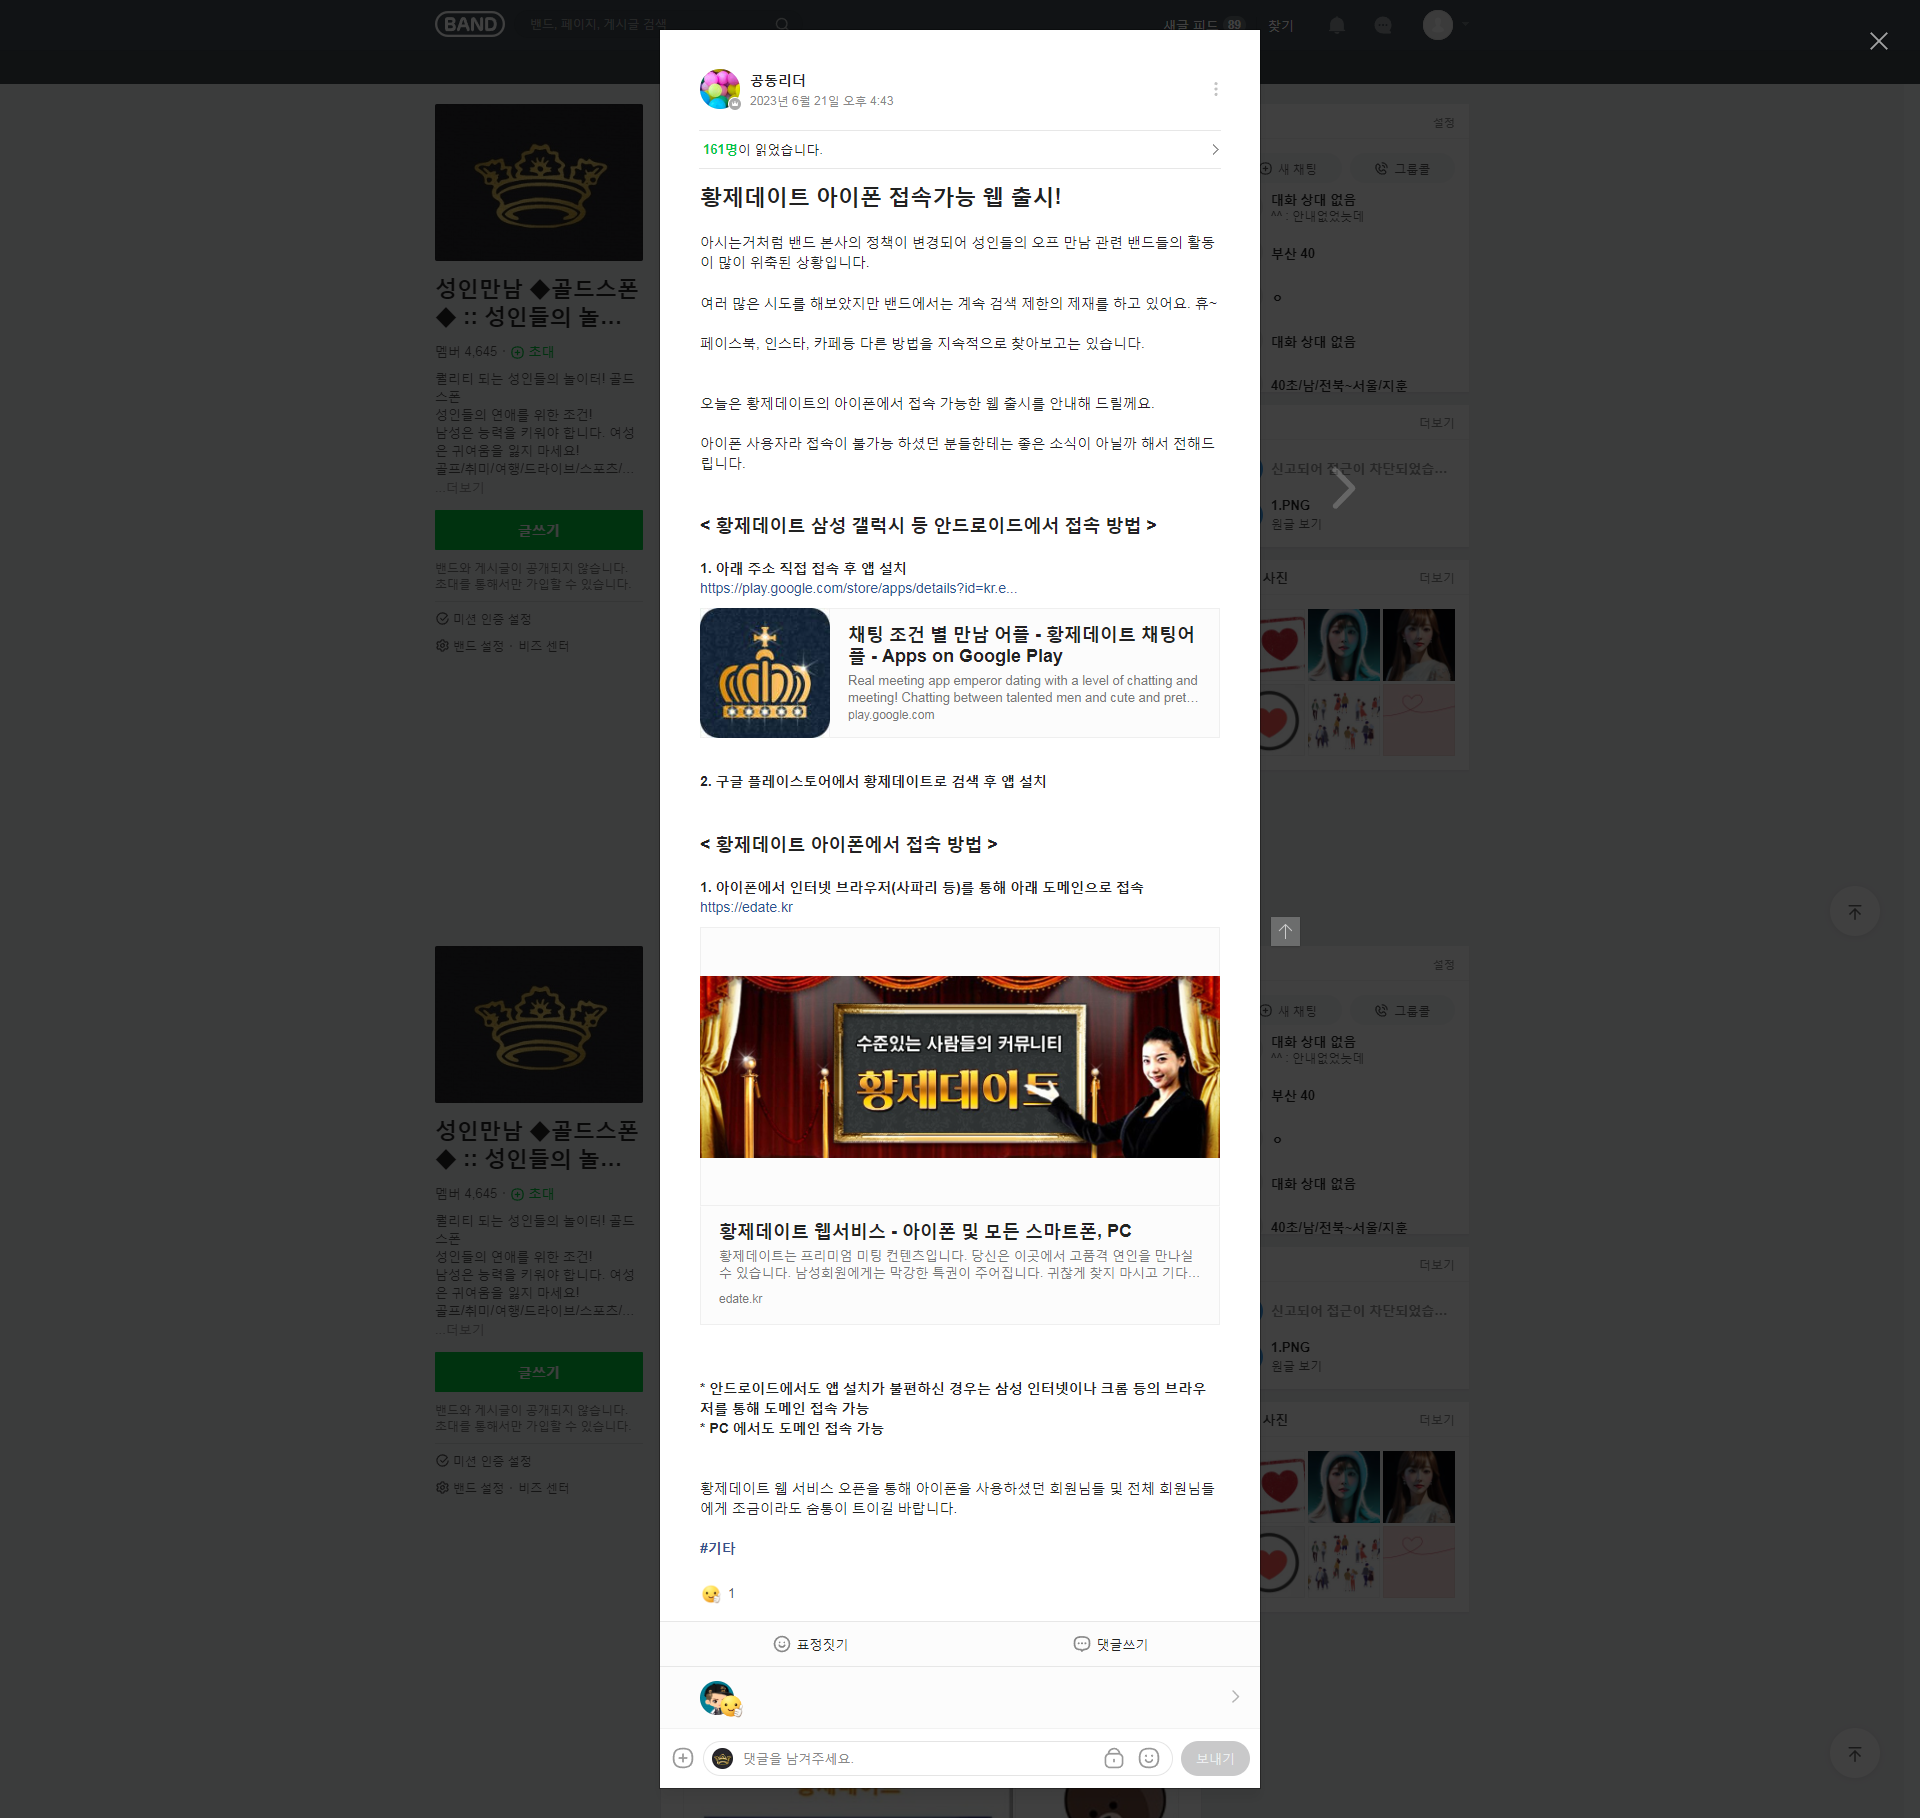Toggle the secret comment lock icon
Viewport: 1920px width, 1818px height.
(x=1113, y=1758)
